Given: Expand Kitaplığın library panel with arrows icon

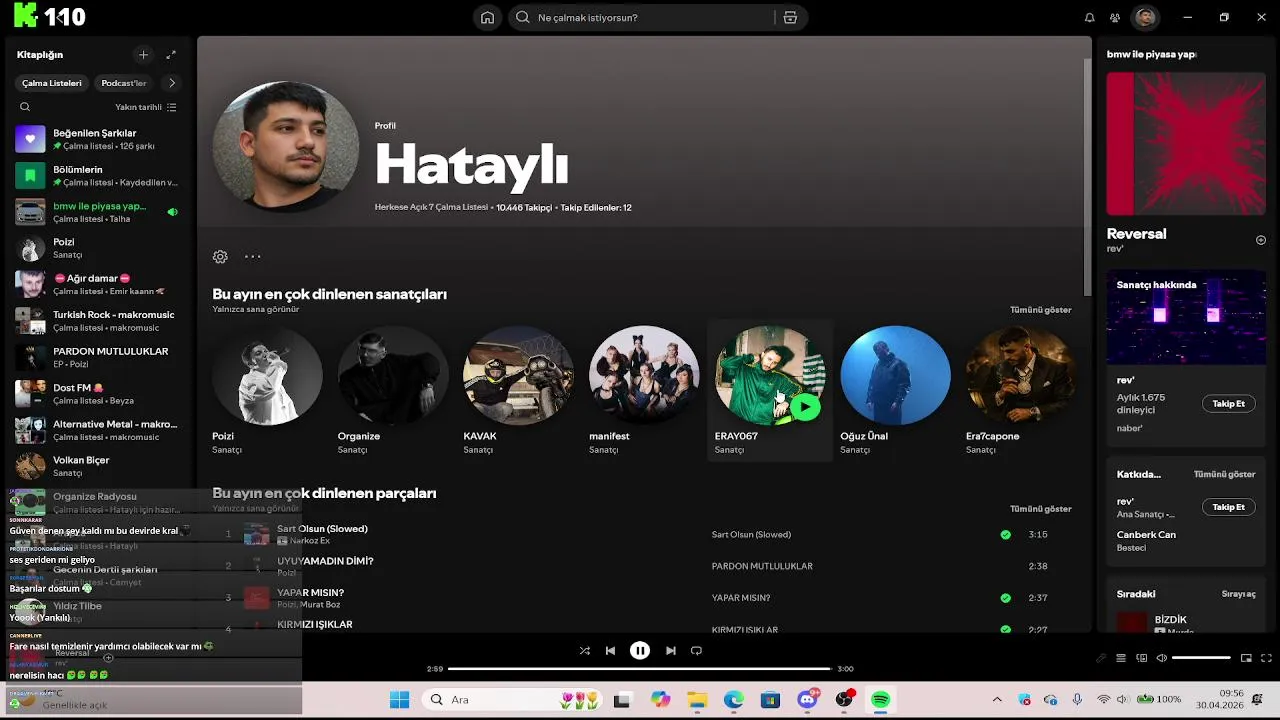Looking at the screenshot, I should tap(171, 55).
